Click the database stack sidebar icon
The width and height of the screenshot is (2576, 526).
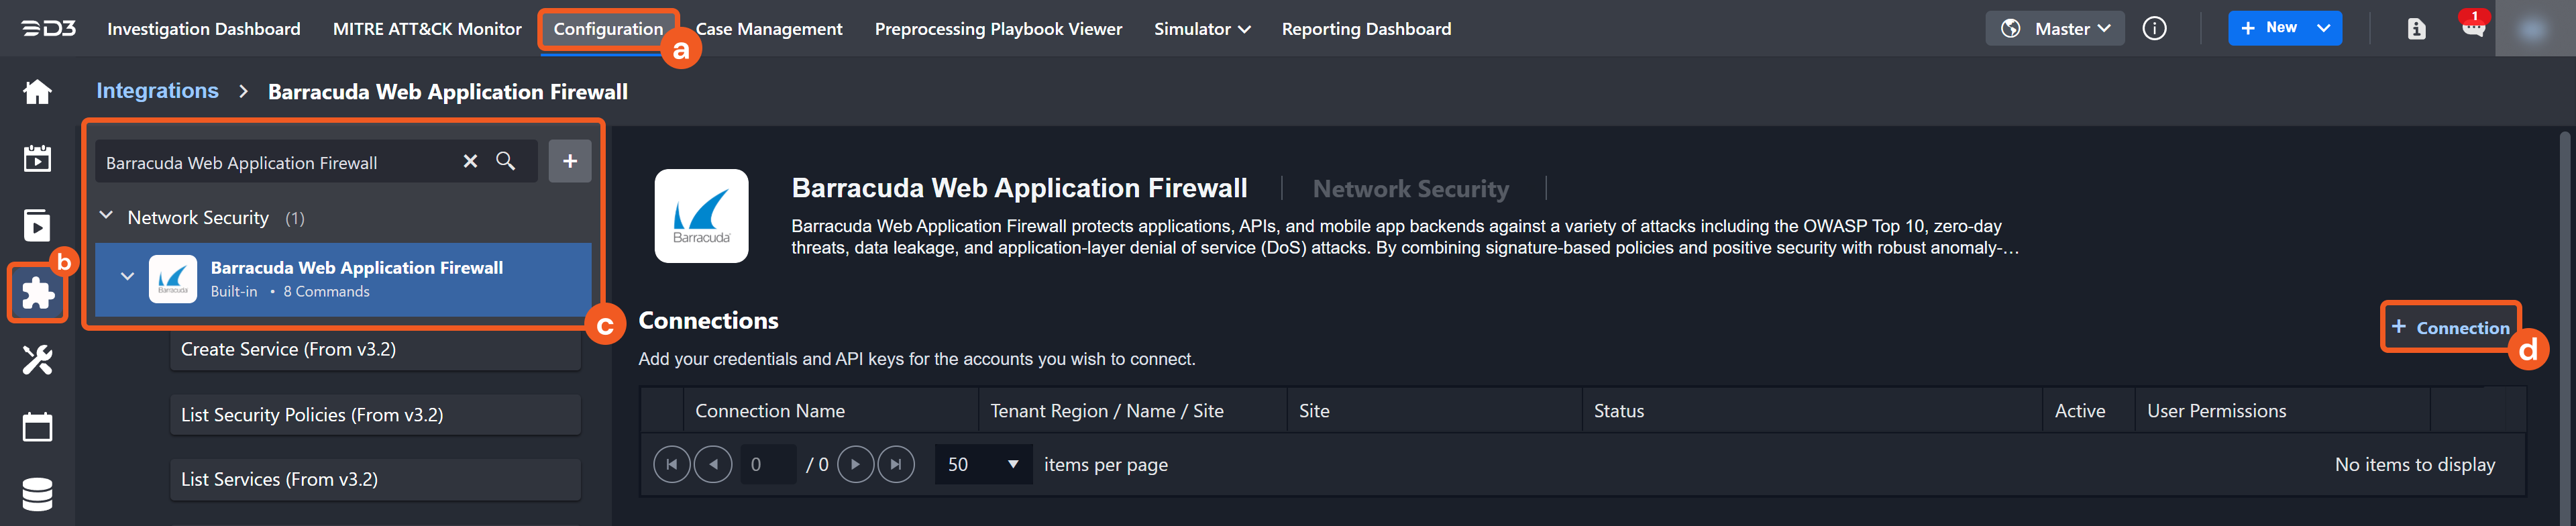coord(37,494)
